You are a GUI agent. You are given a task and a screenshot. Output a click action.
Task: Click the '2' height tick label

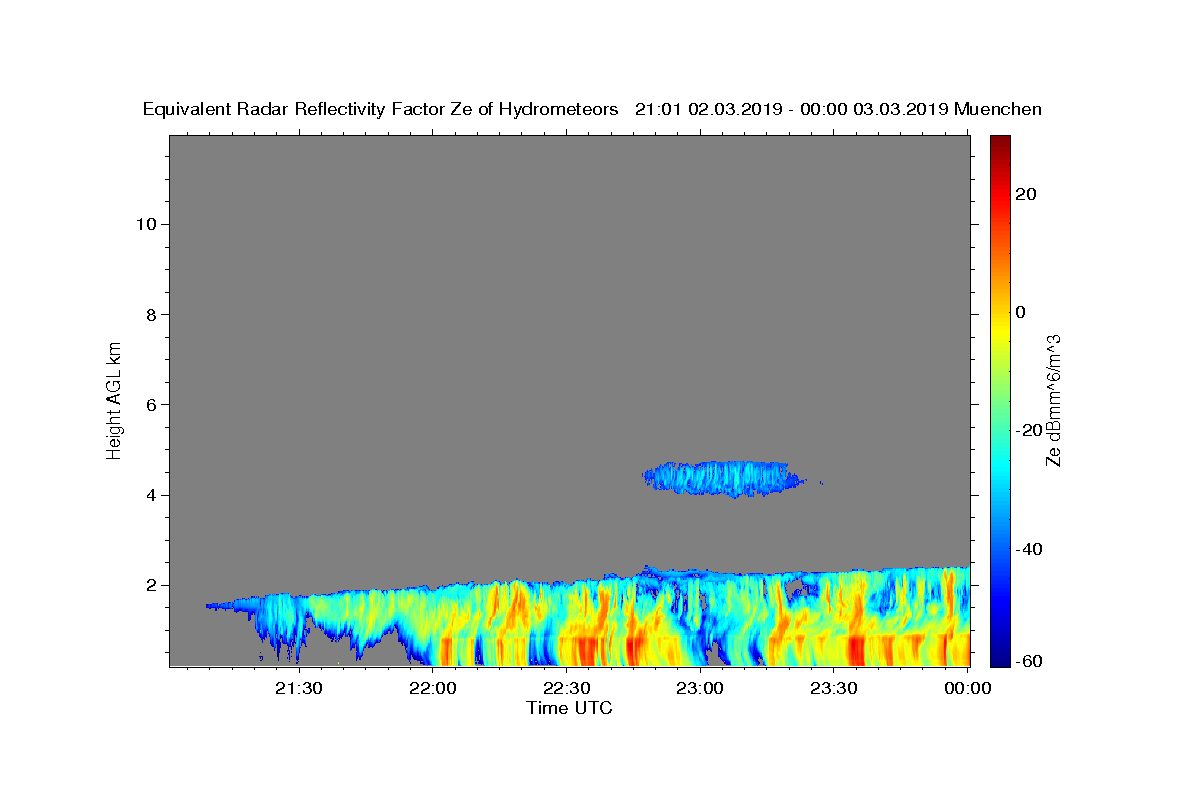[x=152, y=585]
